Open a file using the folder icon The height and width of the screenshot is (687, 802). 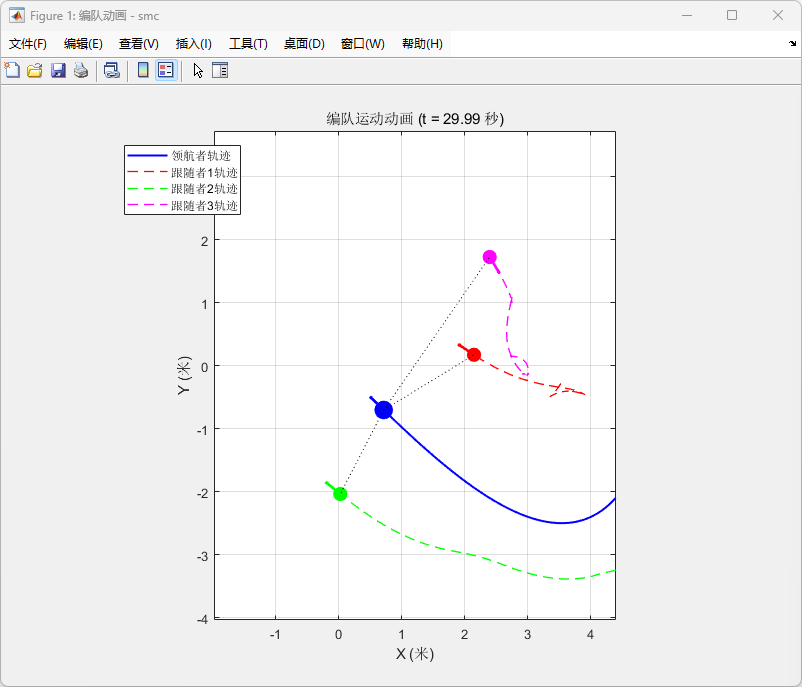click(35, 70)
